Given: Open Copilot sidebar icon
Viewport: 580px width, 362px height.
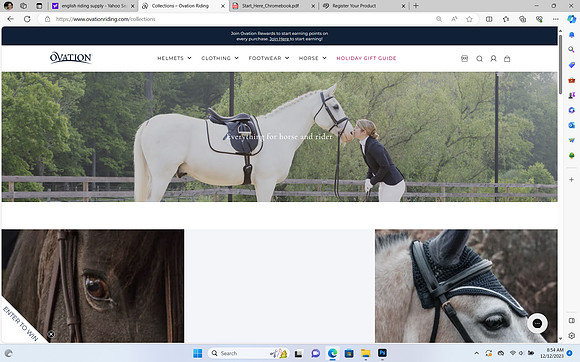Looking at the screenshot, I should coord(571,19).
